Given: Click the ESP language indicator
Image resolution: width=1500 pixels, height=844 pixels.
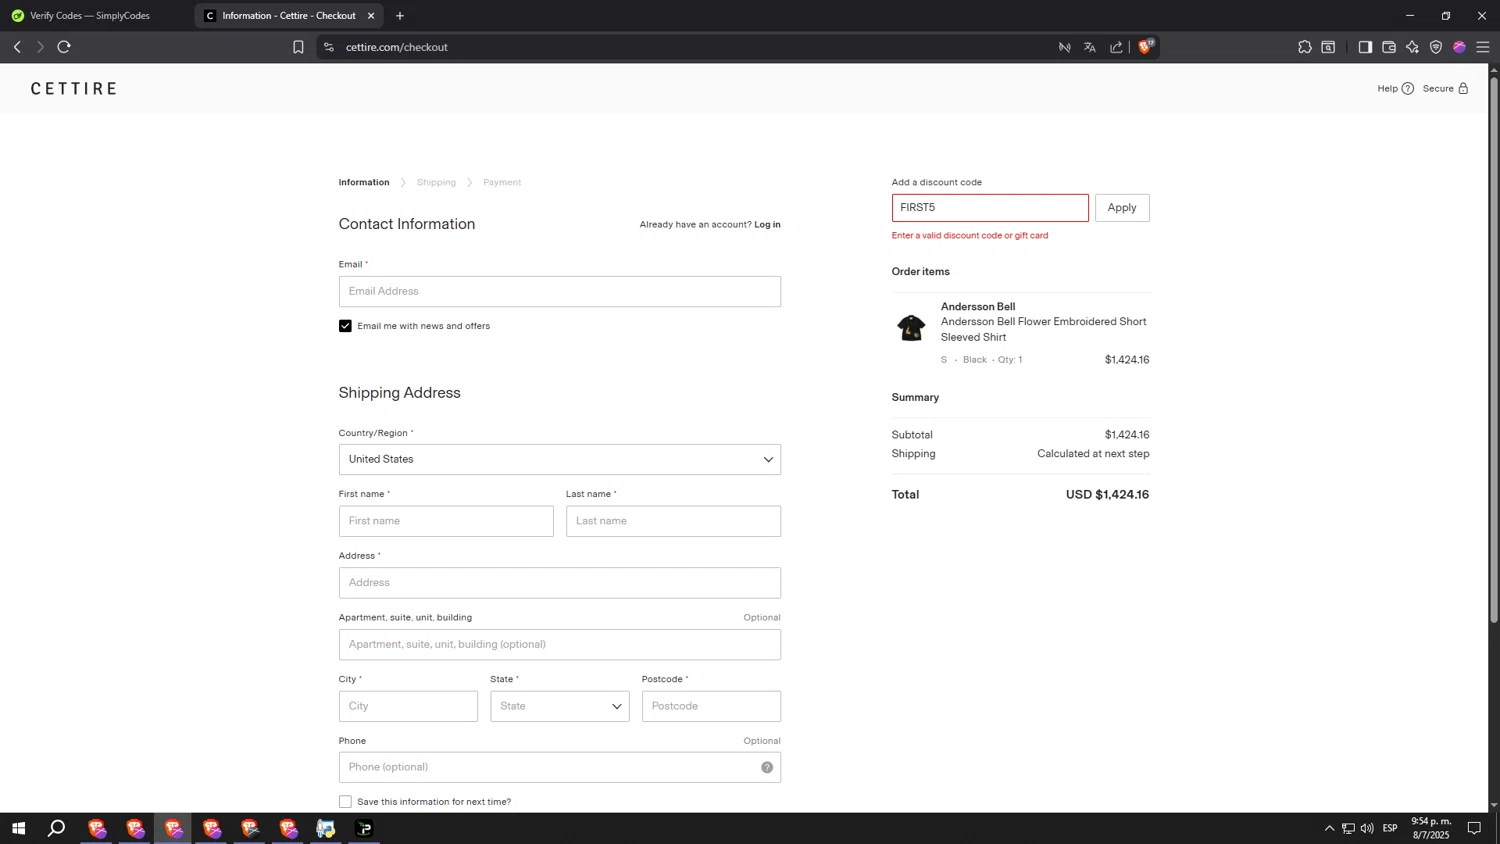Looking at the screenshot, I should (x=1390, y=828).
